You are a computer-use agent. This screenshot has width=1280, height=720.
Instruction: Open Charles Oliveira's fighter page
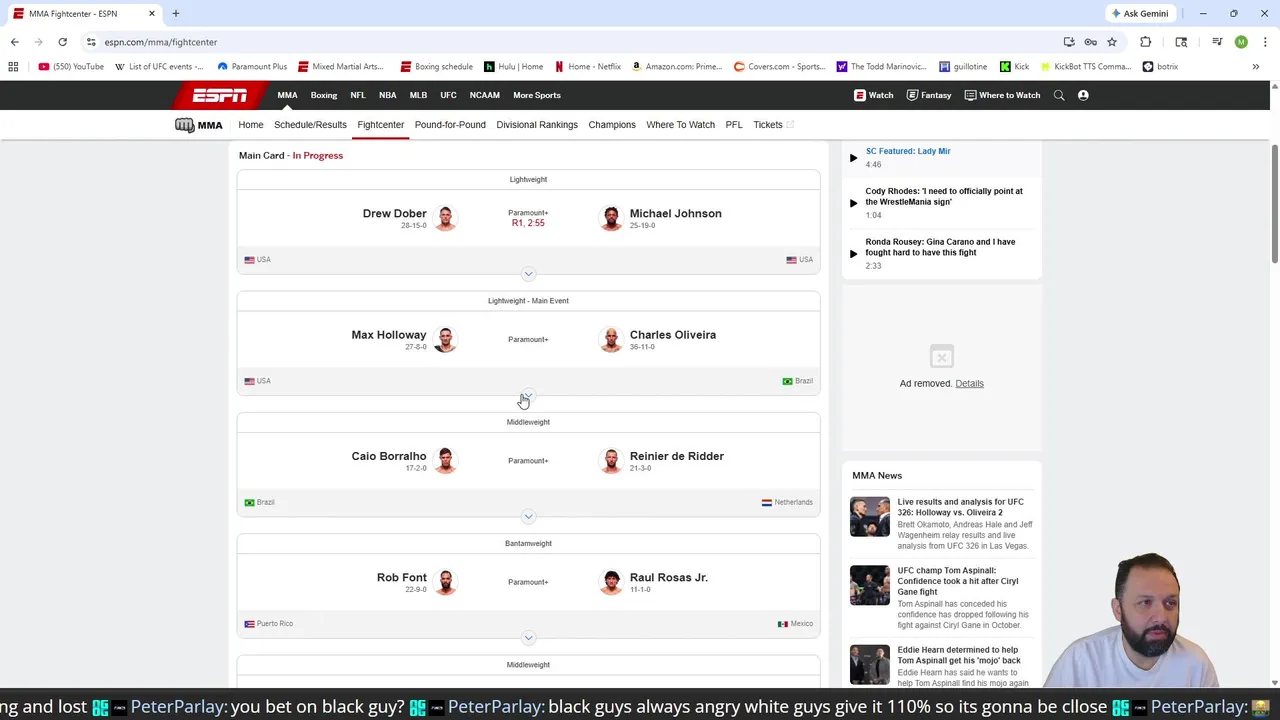click(x=673, y=335)
